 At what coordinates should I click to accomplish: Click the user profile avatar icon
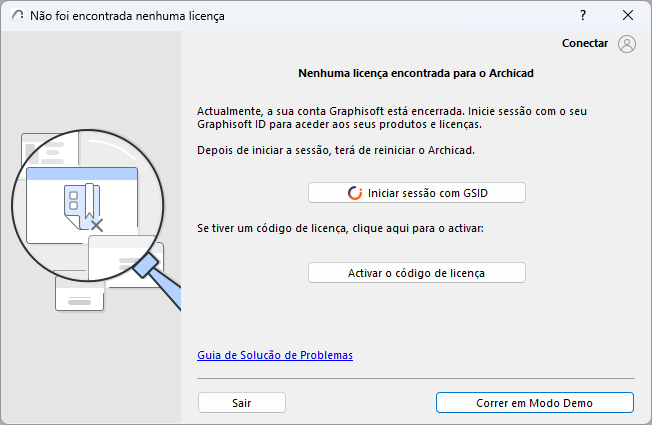coord(627,44)
